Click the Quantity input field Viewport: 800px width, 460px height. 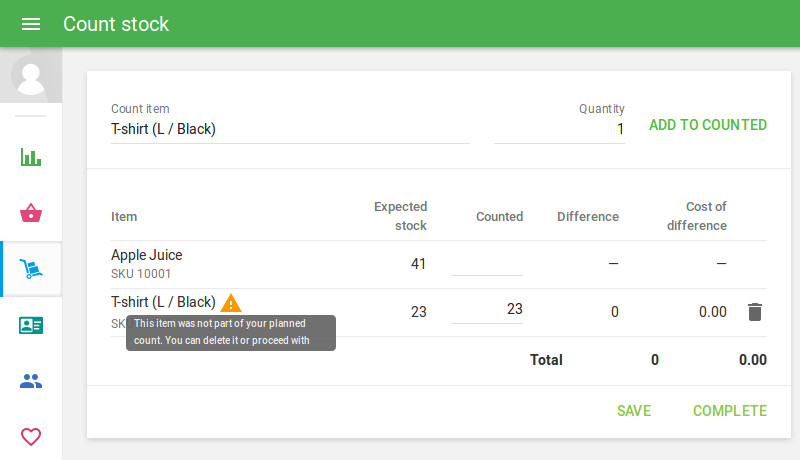(x=560, y=129)
